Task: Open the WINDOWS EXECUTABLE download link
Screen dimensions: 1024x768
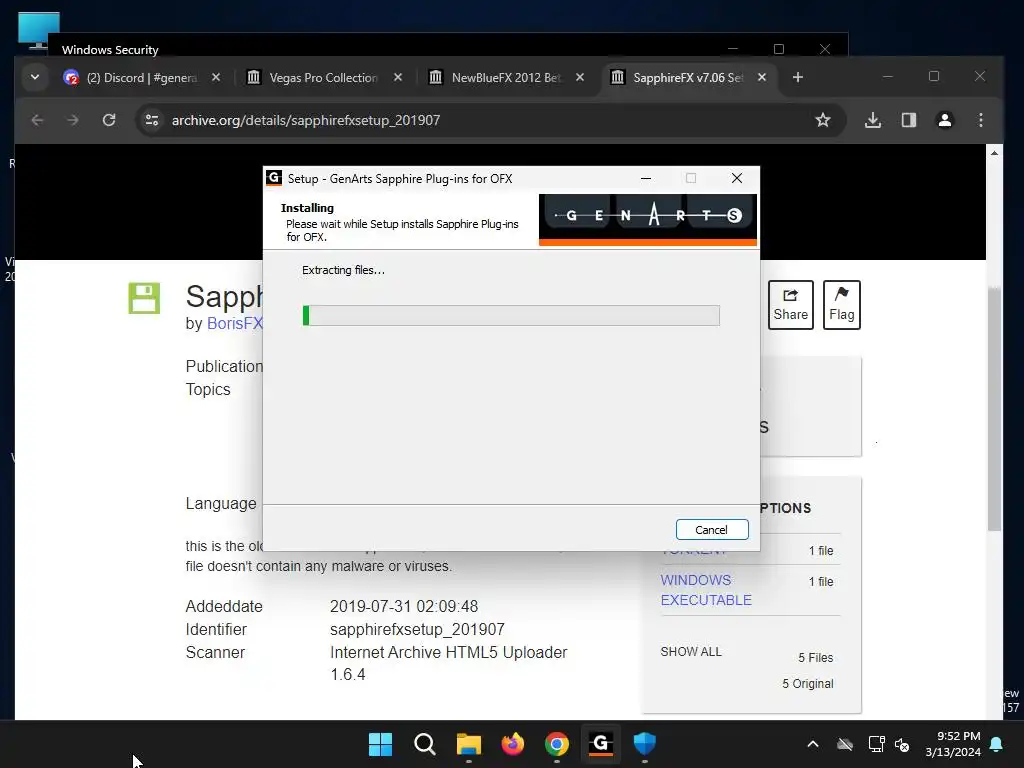Action: [706, 590]
